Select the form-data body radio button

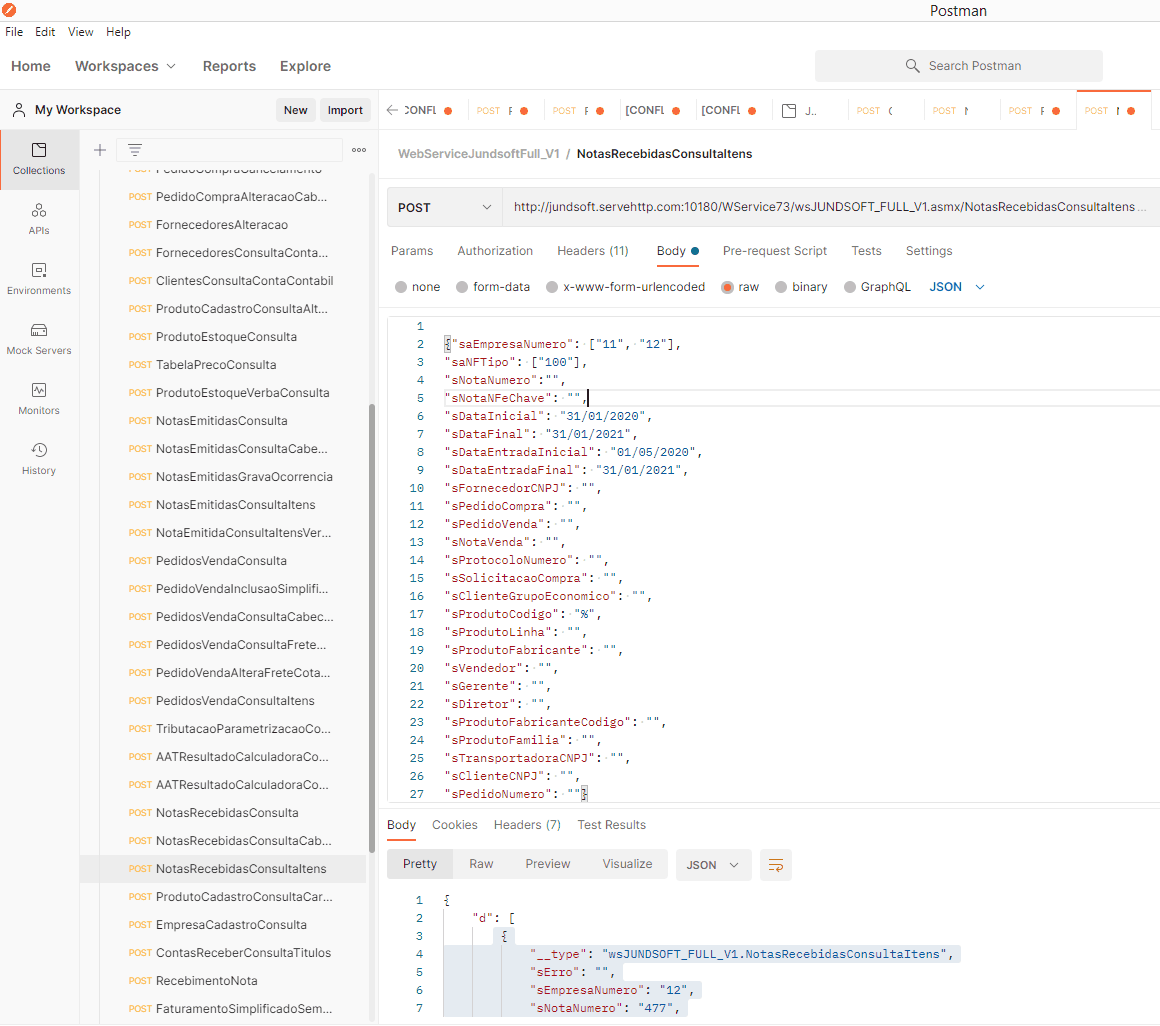[462, 287]
